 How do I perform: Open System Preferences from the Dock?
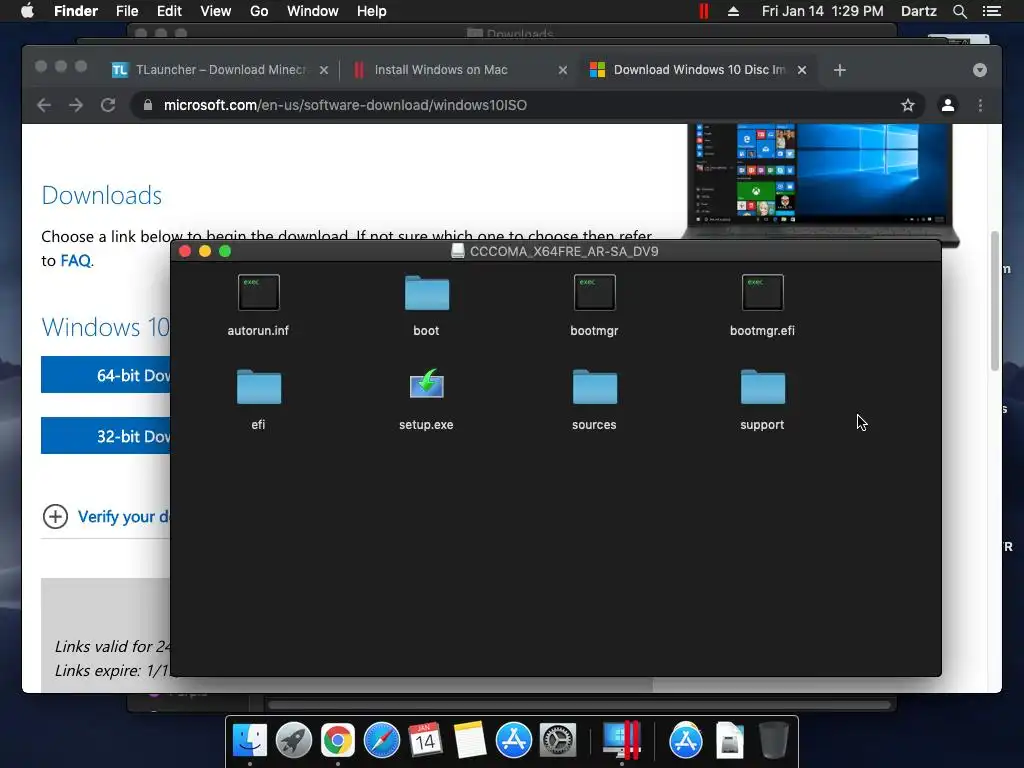557,740
